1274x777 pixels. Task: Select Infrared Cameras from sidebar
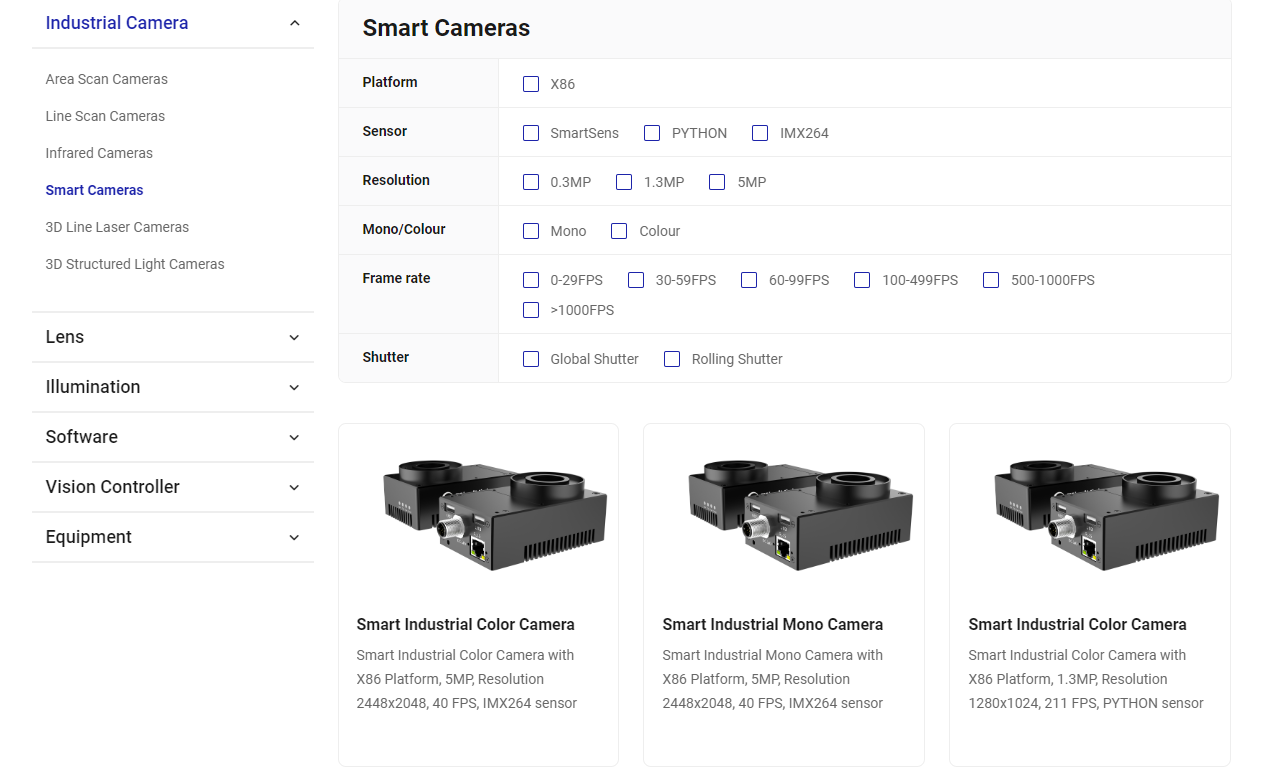[x=99, y=153]
